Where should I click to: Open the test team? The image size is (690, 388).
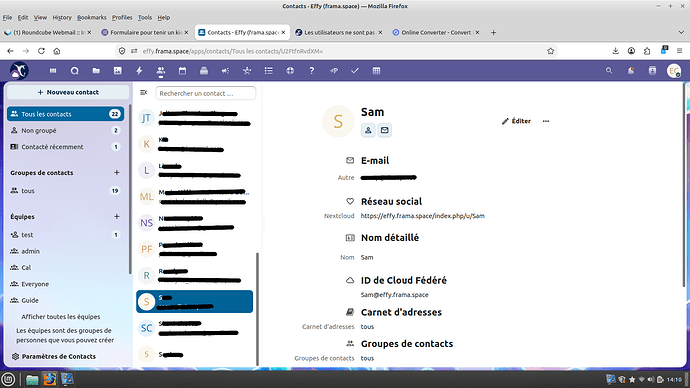click(66, 235)
